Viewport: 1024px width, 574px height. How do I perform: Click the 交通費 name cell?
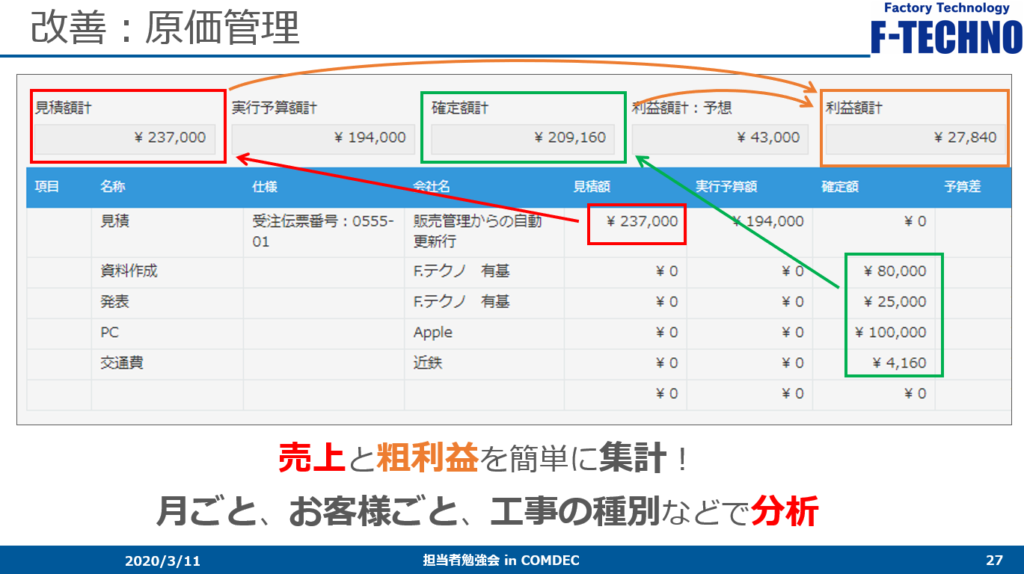(167, 364)
